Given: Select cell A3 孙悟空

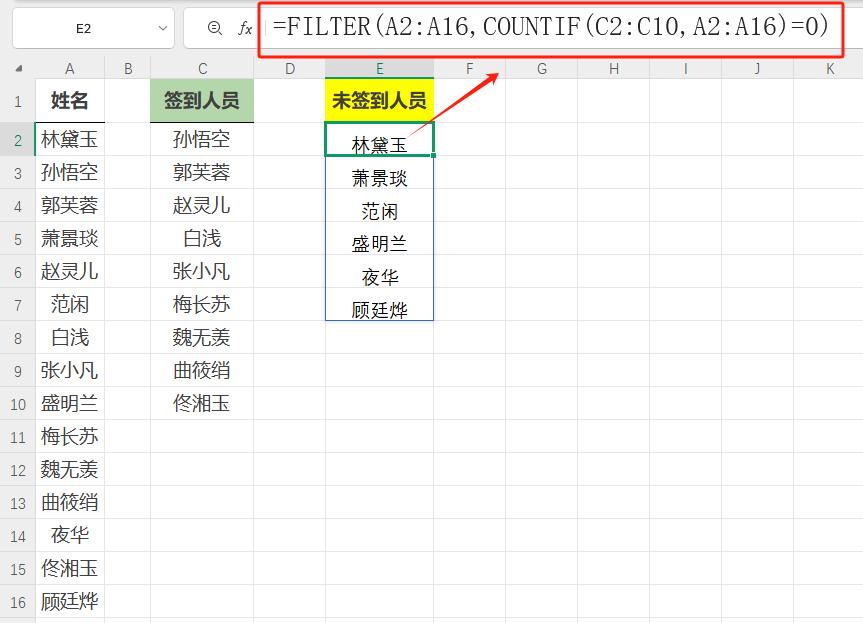Looking at the screenshot, I should [x=70, y=172].
